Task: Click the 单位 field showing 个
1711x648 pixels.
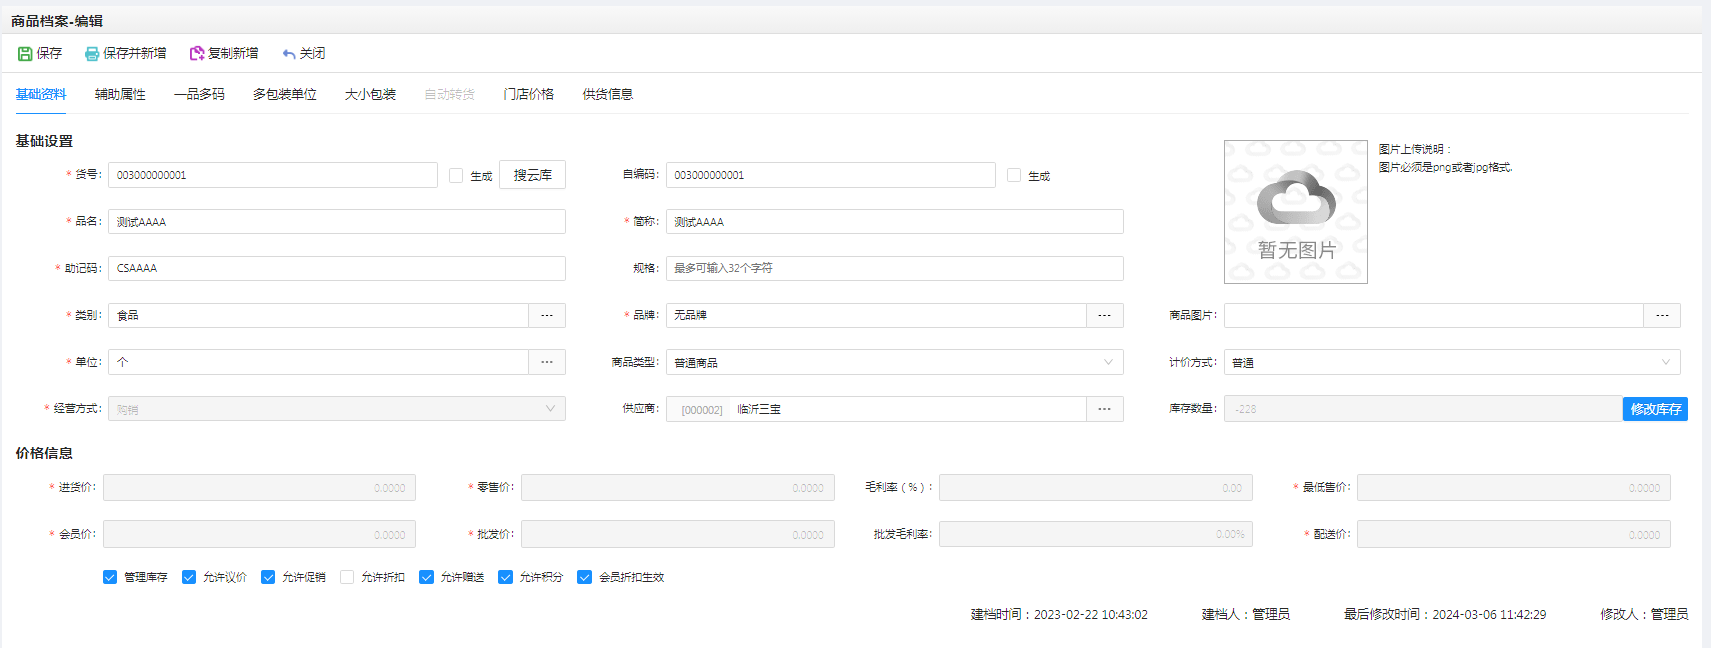Action: [x=318, y=362]
